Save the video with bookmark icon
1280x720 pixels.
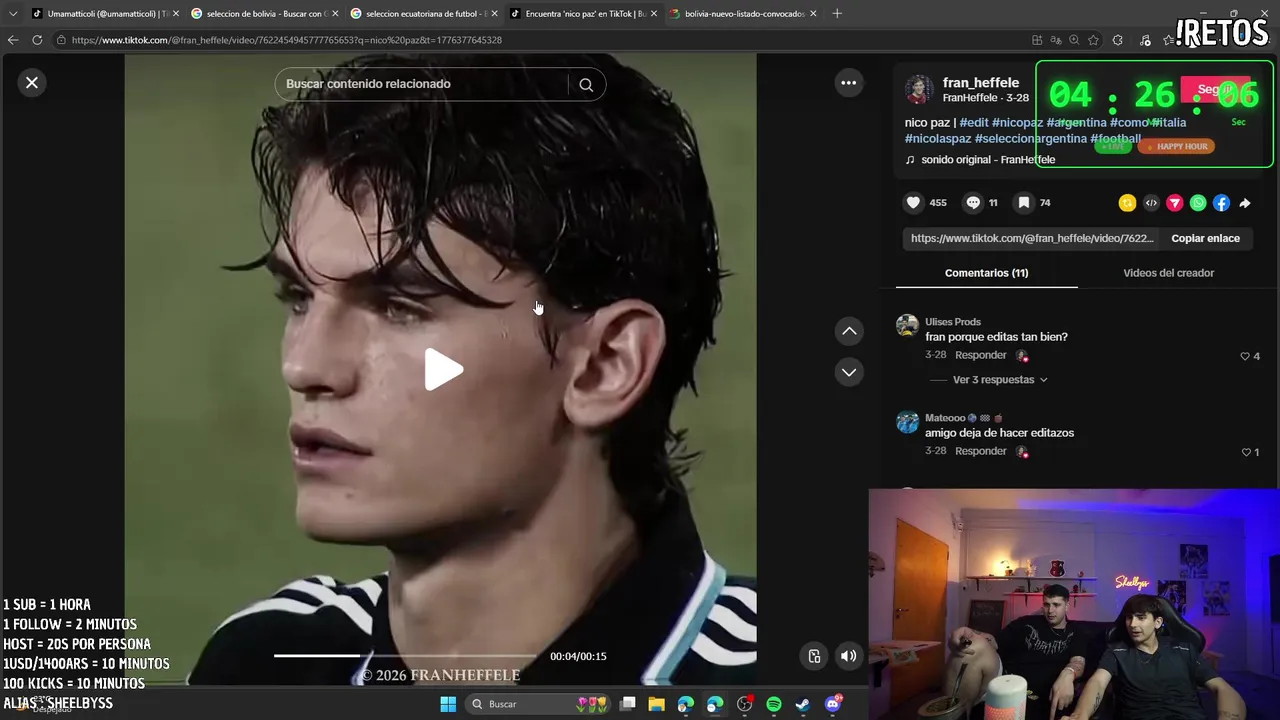tap(1024, 202)
